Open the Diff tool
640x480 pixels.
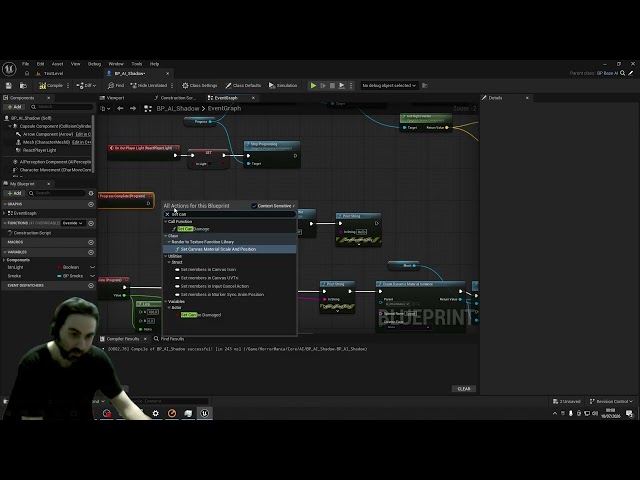point(86,86)
